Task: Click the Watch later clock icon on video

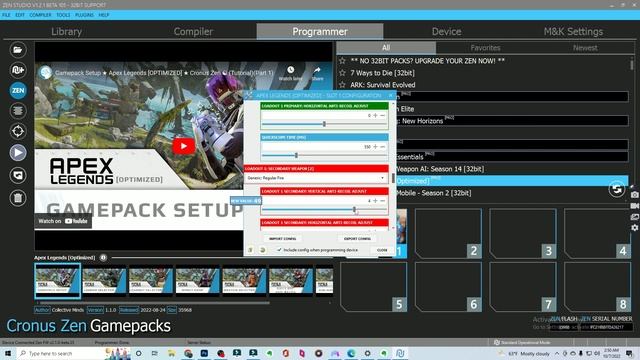Action: pyautogui.click(x=291, y=70)
